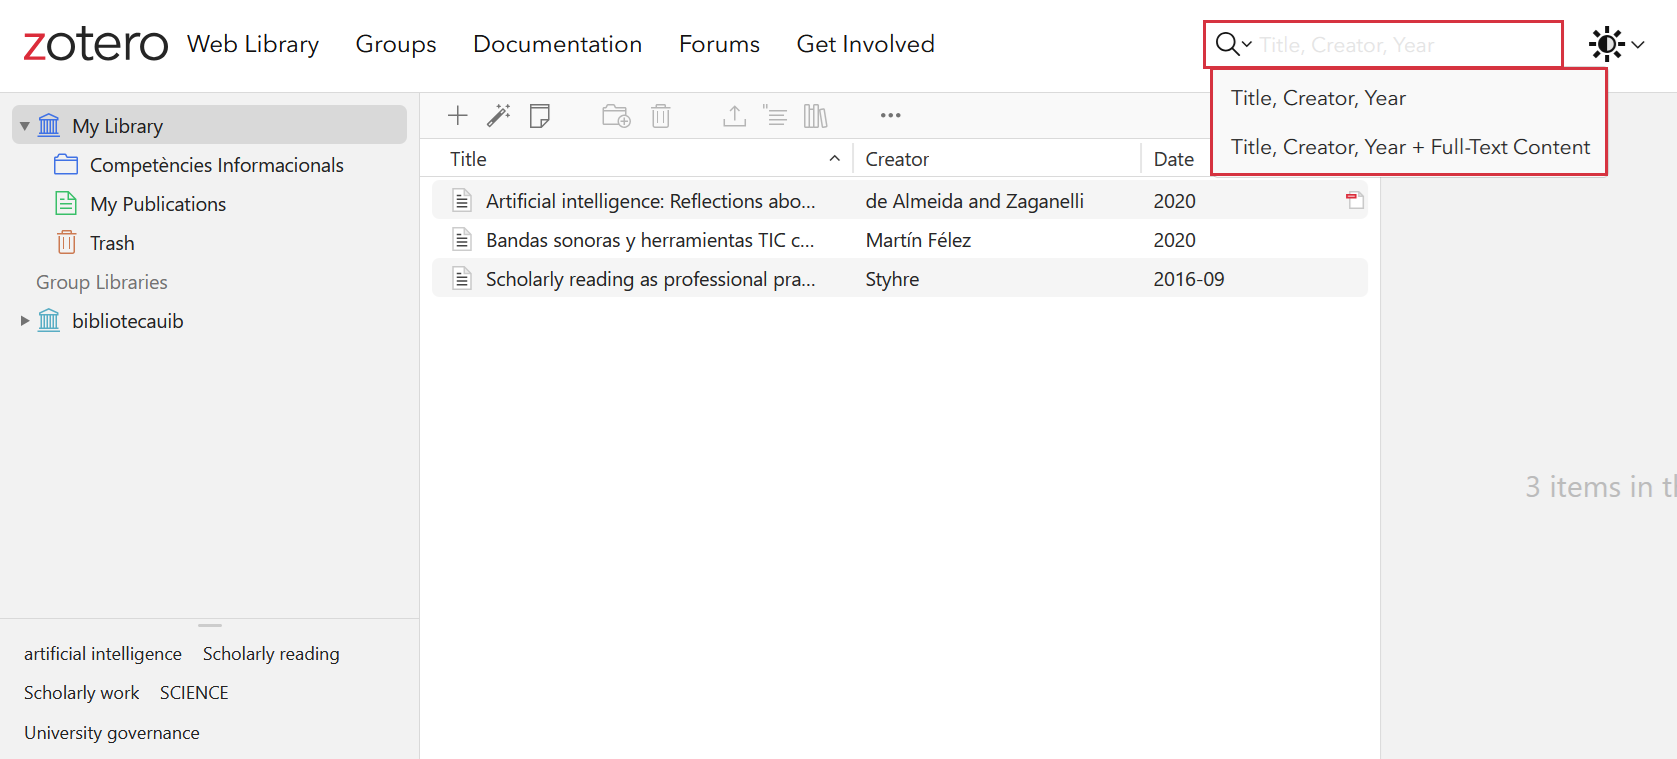The height and width of the screenshot is (759, 1677).
Task: Click the My Publications document icon
Action: pos(66,203)
